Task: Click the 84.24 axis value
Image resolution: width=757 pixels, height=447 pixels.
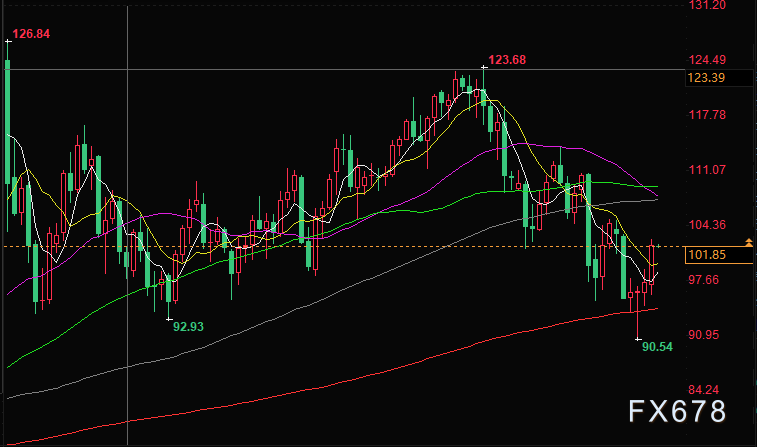Action: click(703, 390)
